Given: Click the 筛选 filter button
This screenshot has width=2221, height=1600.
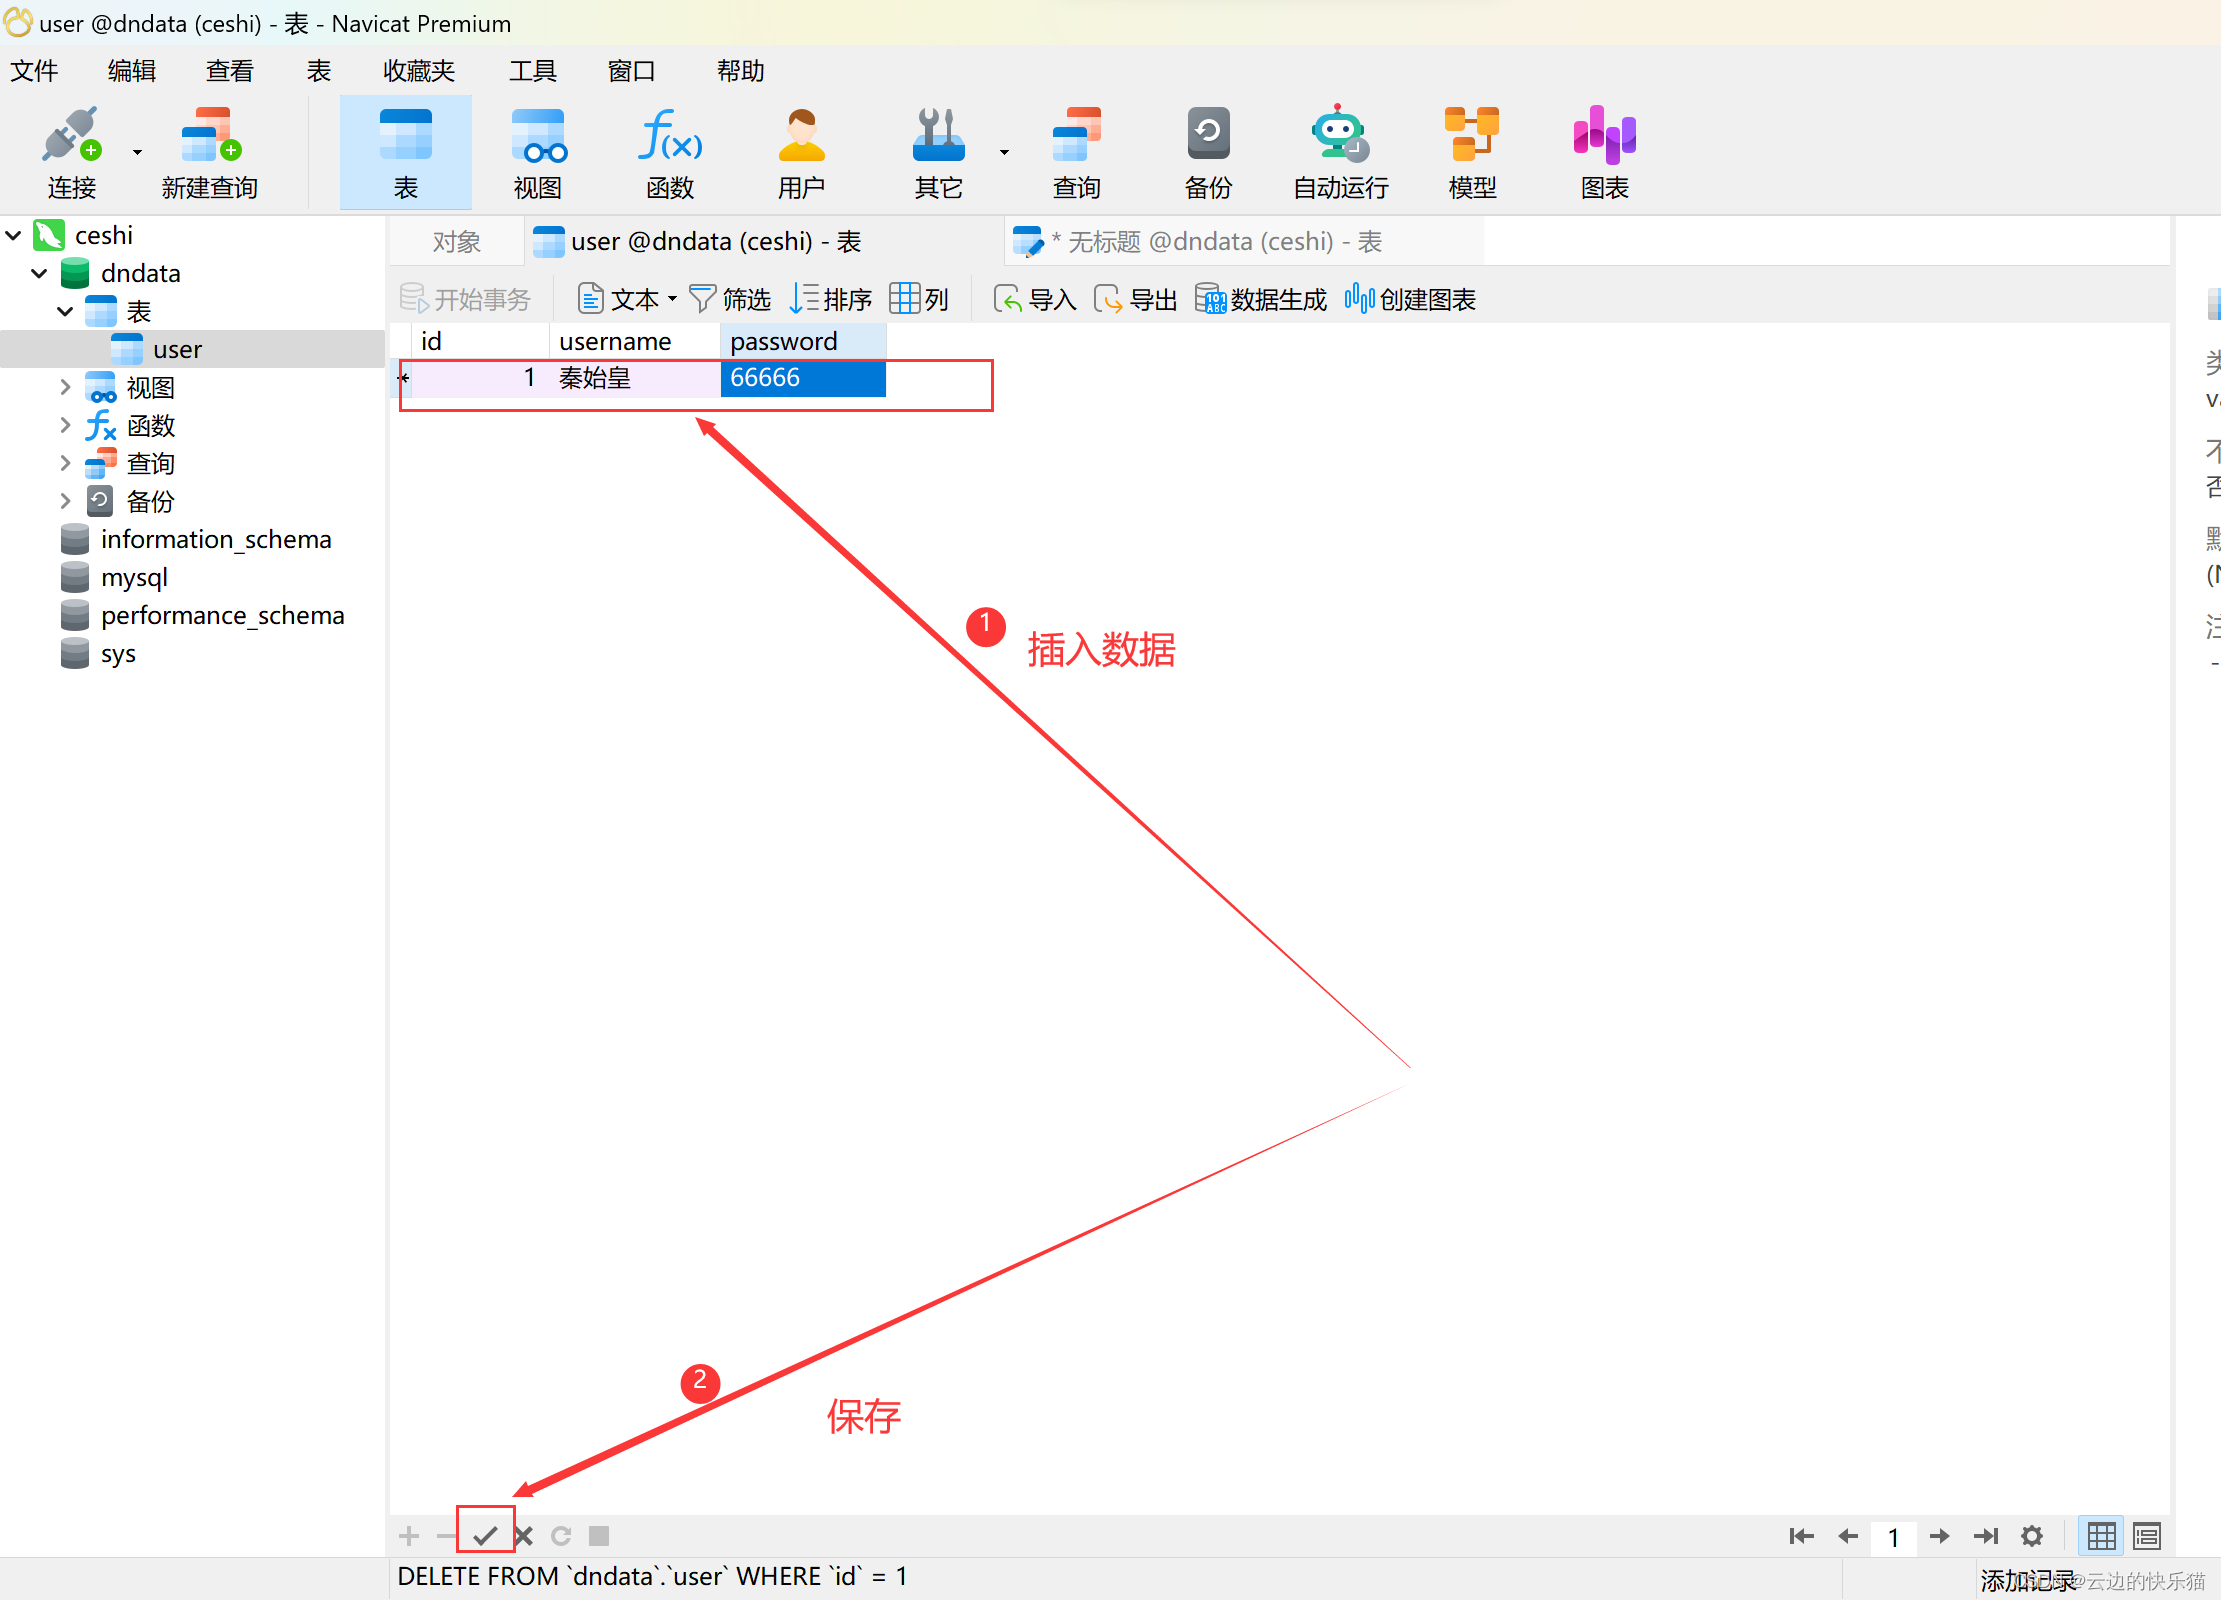Looking at the screenshot, I should coord(730,299).
